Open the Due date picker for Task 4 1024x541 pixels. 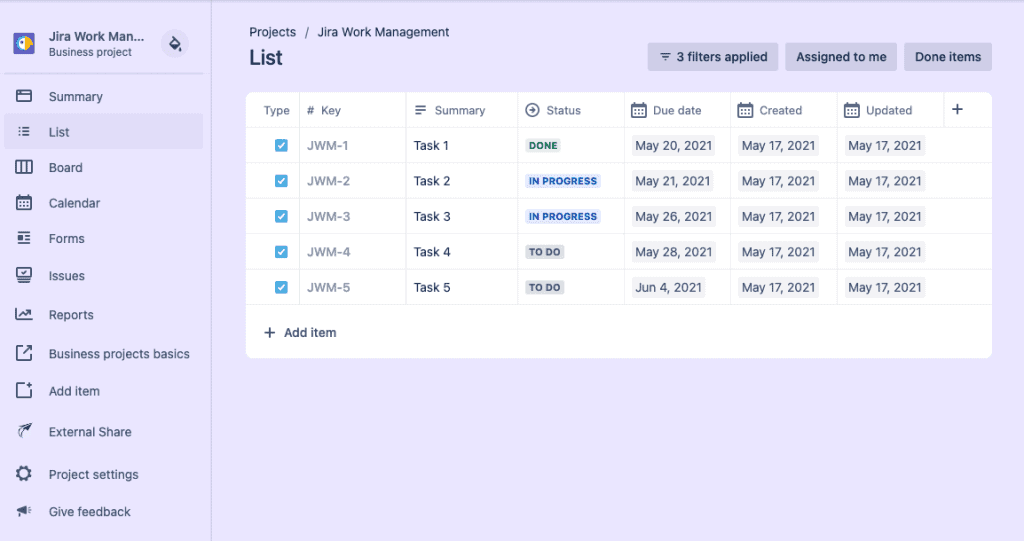coord(673,252)
